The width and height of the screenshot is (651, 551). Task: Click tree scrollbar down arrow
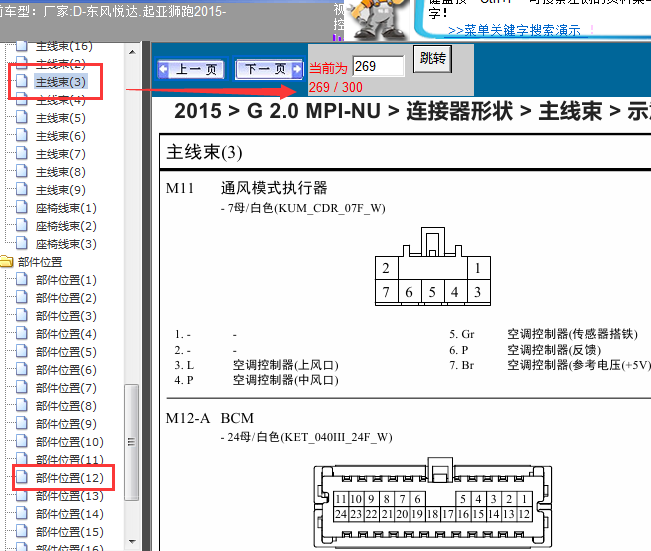[132, 541]
